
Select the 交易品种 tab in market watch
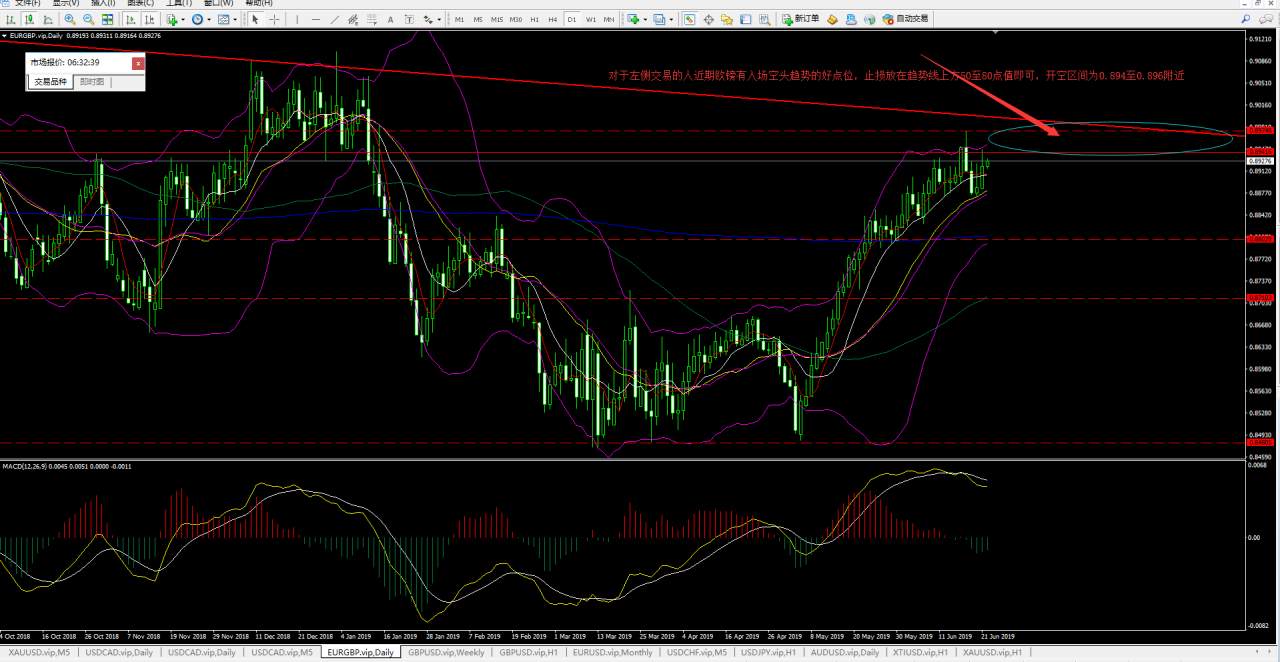coord(50,82)
